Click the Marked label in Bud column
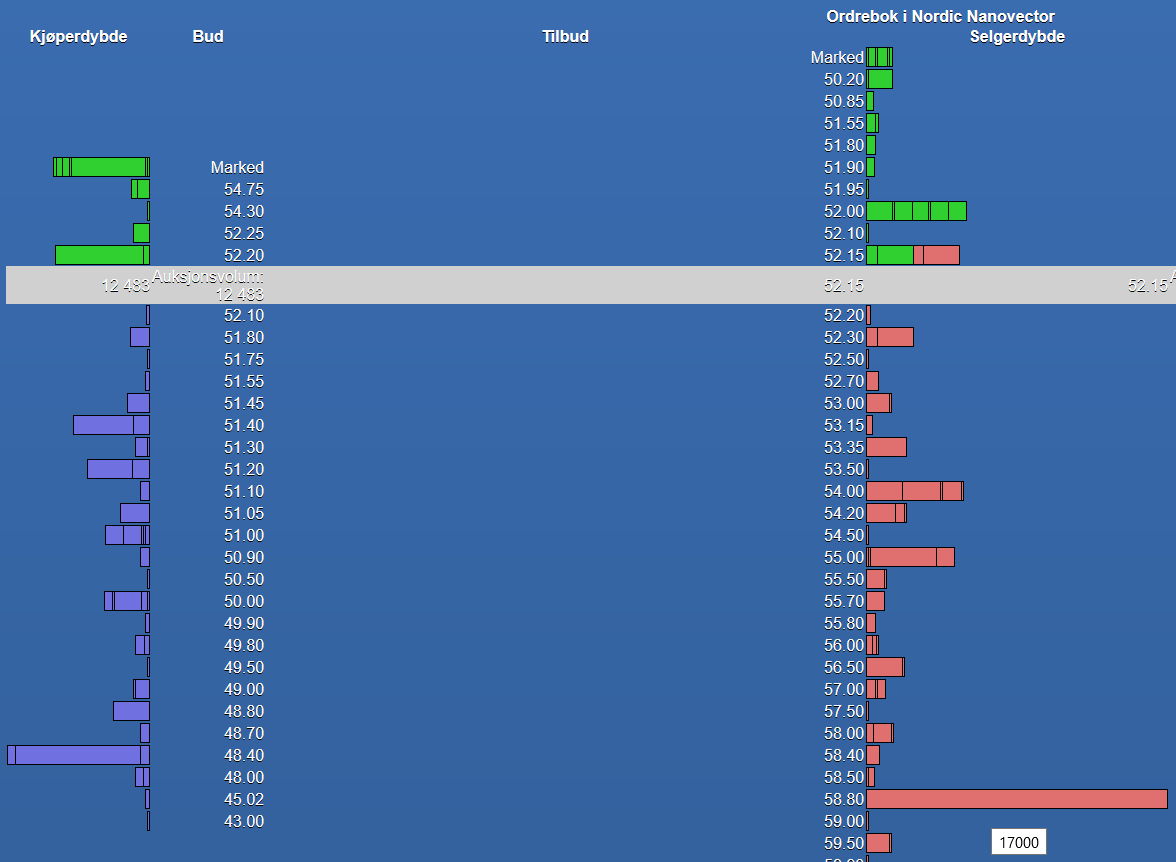 pos(237,167)
